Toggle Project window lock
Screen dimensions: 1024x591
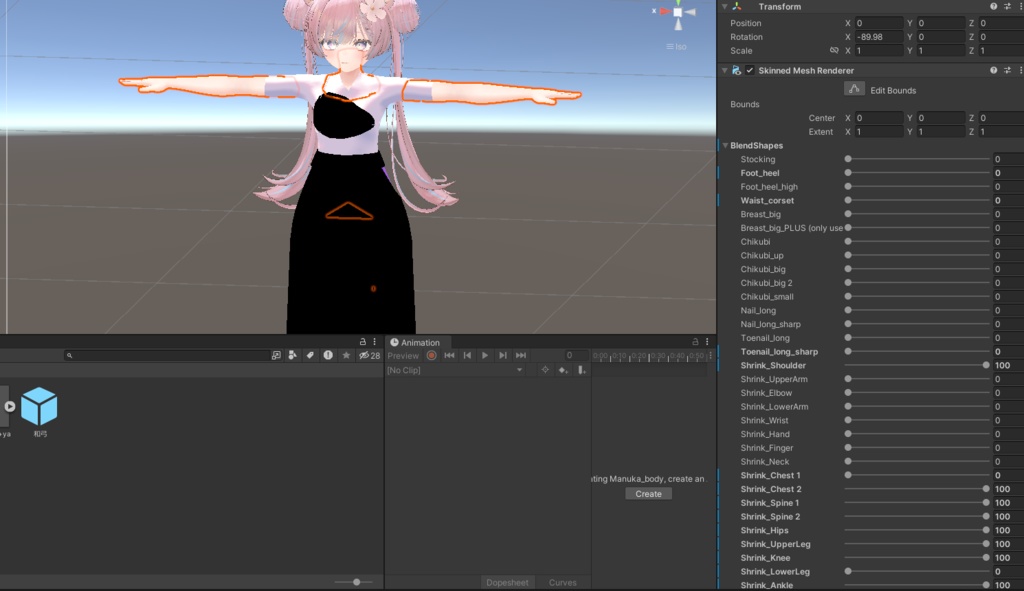click(x=362, y=342)
